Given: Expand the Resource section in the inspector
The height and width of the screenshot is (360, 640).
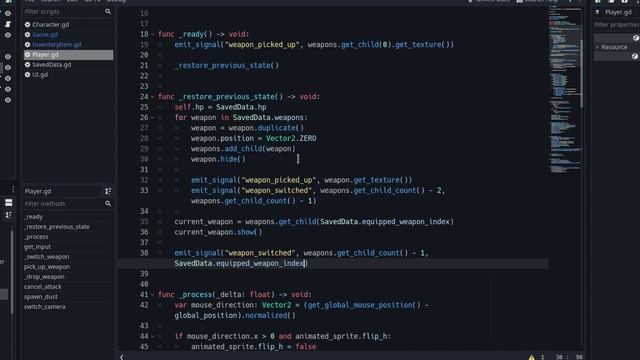Looking at the screenshot, I should pyautogui.click(x=597, y=47).
